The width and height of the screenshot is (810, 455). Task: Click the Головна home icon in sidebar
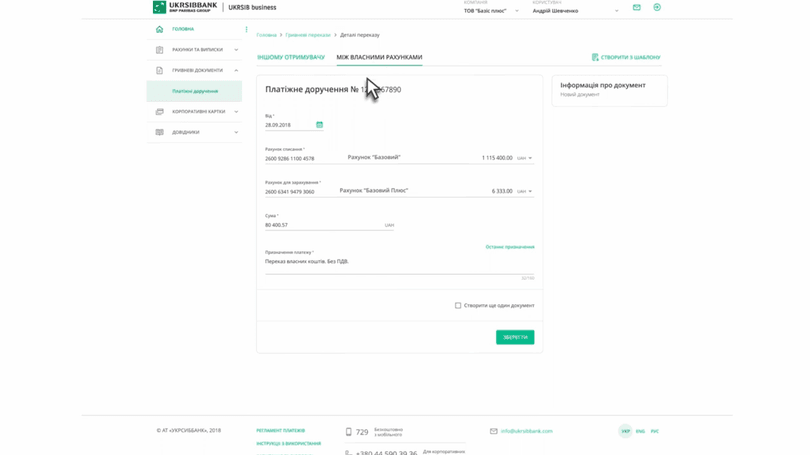159,29
